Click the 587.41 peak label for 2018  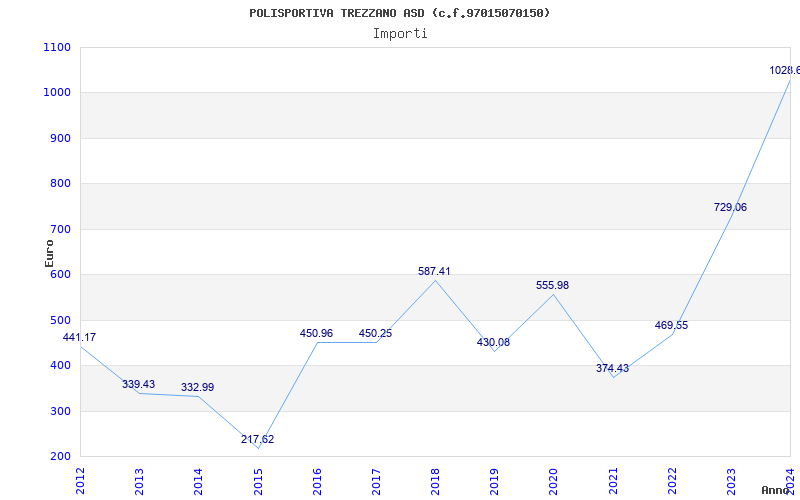coord(434,272)
